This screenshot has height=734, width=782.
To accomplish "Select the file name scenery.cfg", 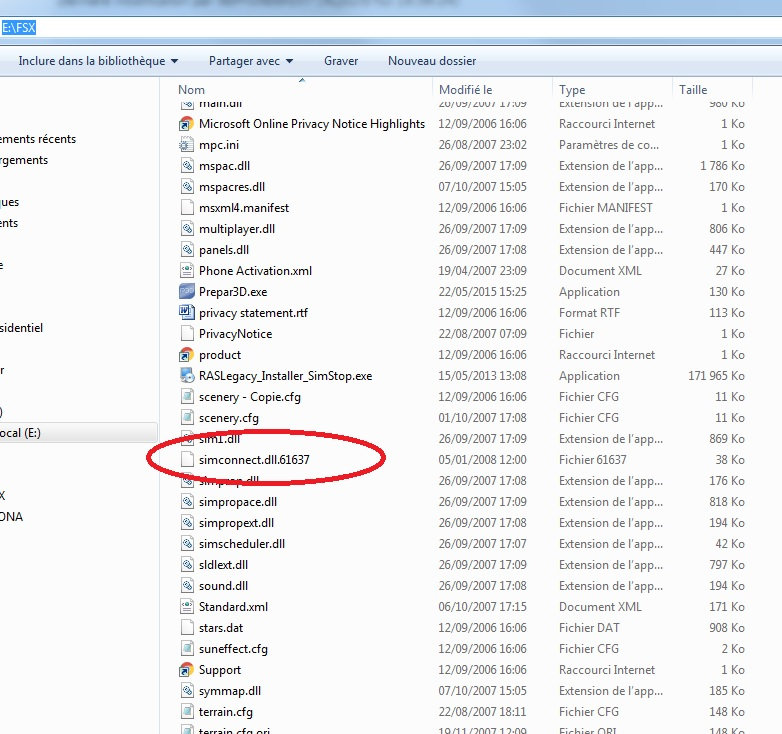I will [x=228, y=418].
